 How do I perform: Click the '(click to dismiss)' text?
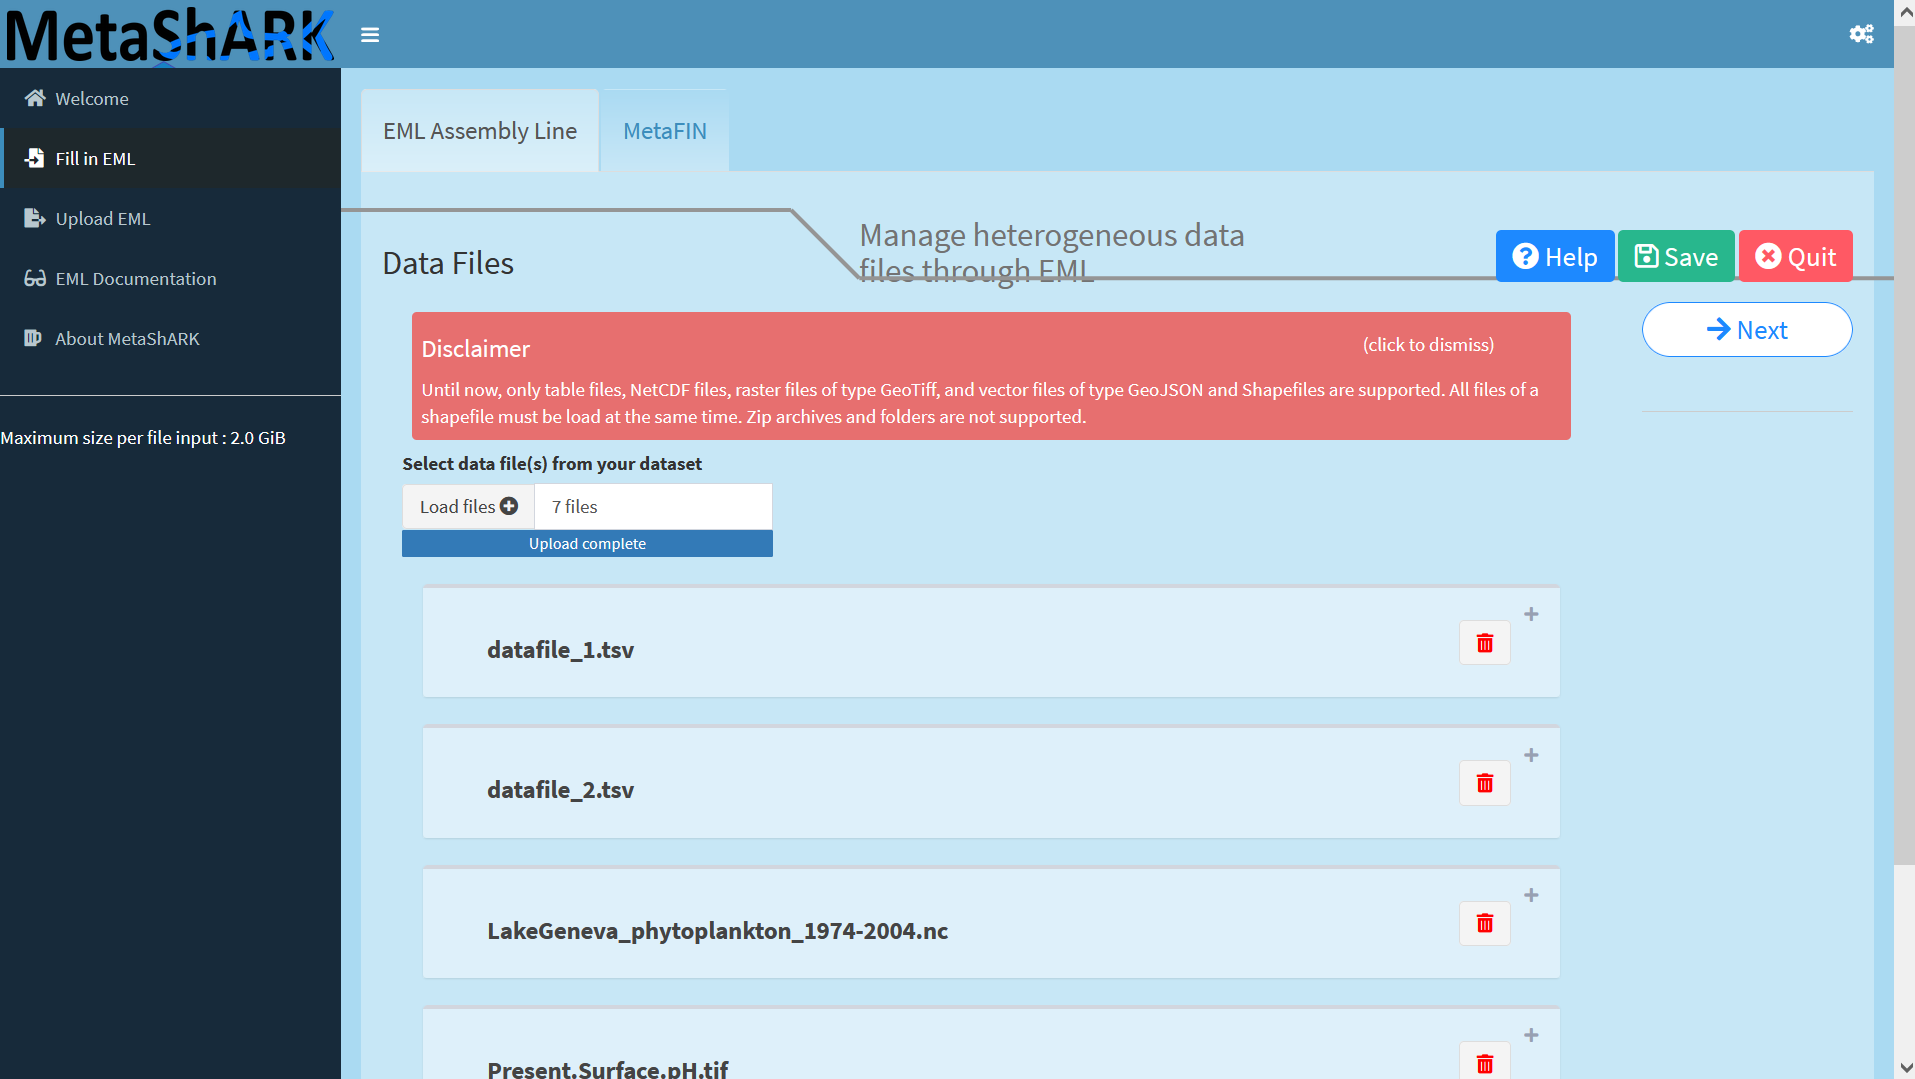(1428, 345)
